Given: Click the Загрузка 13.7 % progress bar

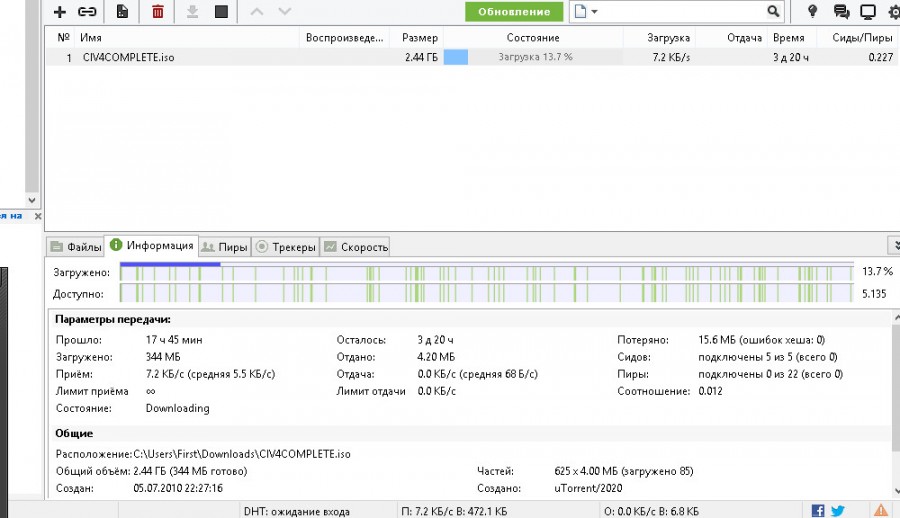Looking at the screenshot, I should point(533,57).
